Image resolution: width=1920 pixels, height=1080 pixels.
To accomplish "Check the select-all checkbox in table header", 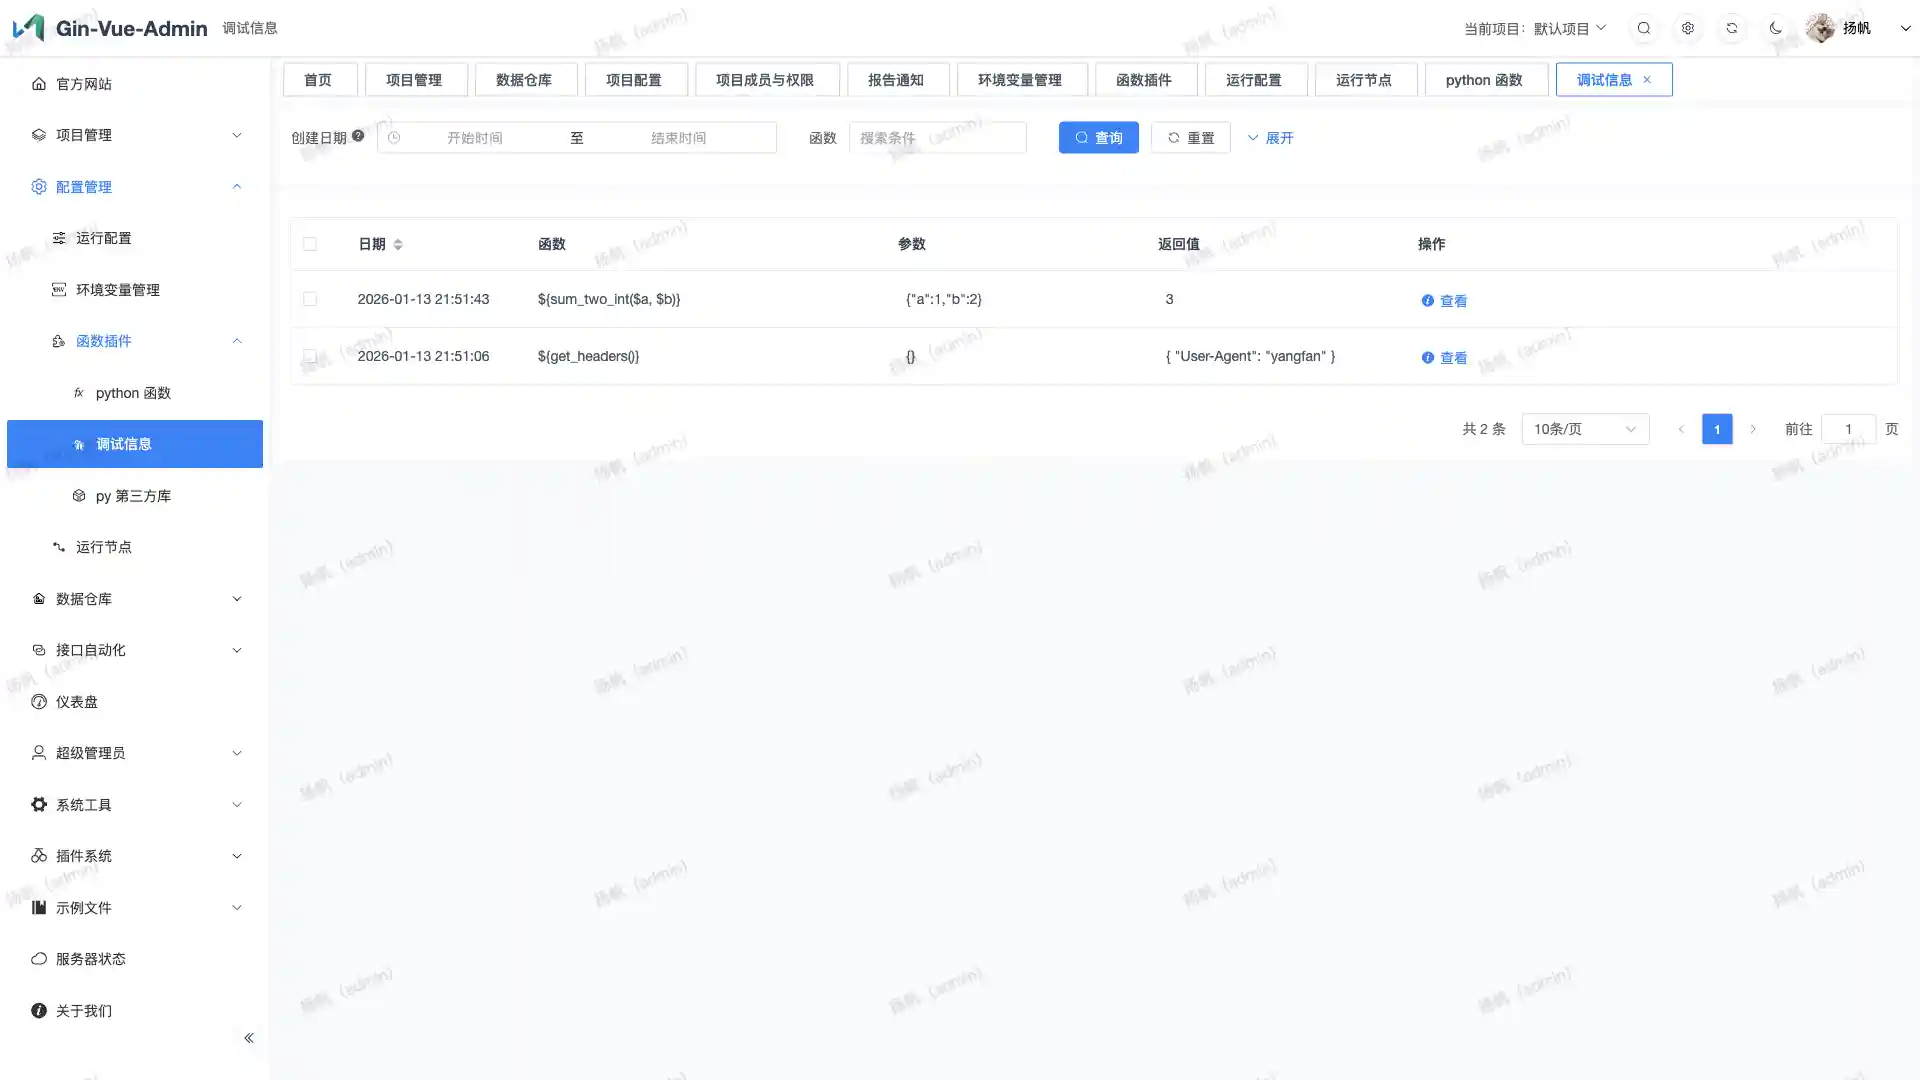I will (310, 244).
